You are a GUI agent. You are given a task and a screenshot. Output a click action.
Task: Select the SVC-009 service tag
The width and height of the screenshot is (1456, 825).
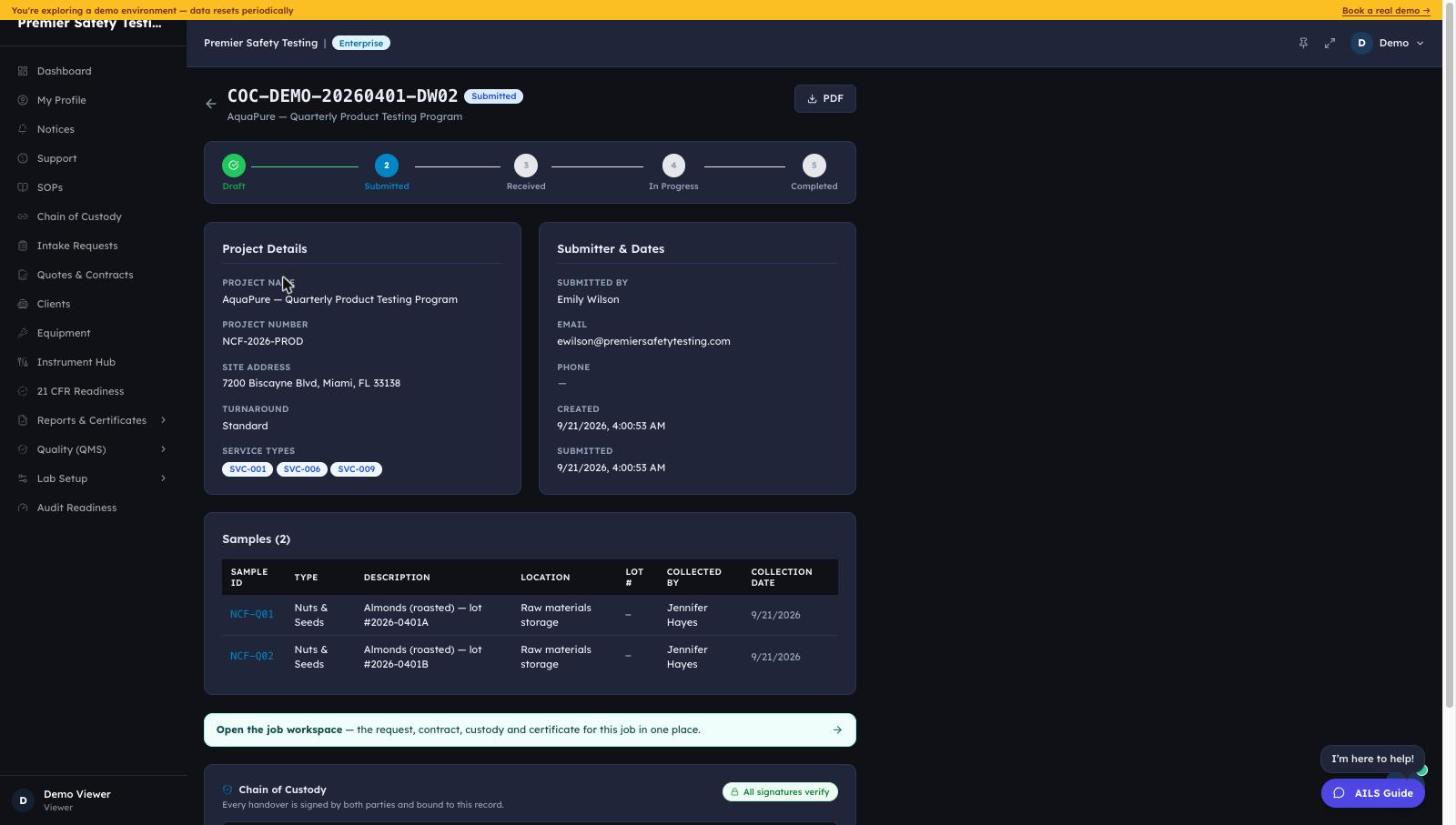tap(356, 469)
